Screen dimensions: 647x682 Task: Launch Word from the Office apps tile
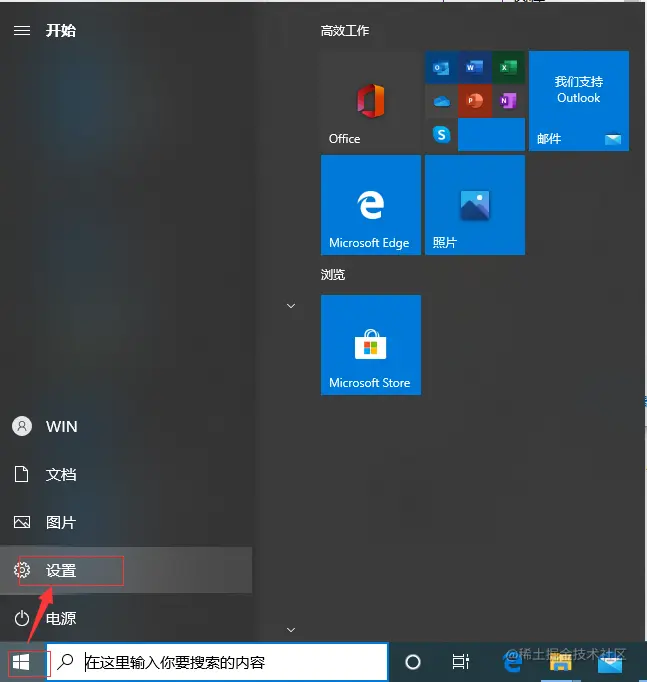[x=474, y=67]
